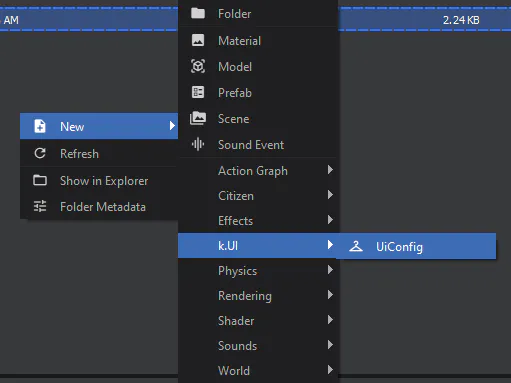Select the k.UI category
511x383 pixels.
(x=258, y=245)
